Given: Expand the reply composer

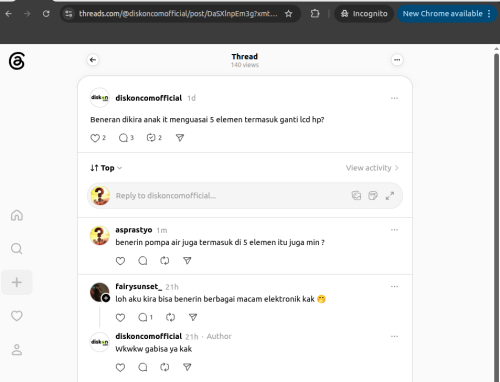Looking at the screenshot, I should (390, 196).
